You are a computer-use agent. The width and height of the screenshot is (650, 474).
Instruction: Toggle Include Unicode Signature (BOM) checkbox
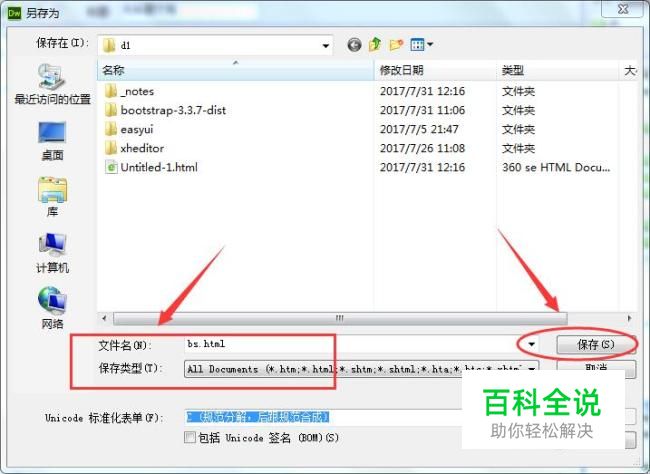point(190,437)
